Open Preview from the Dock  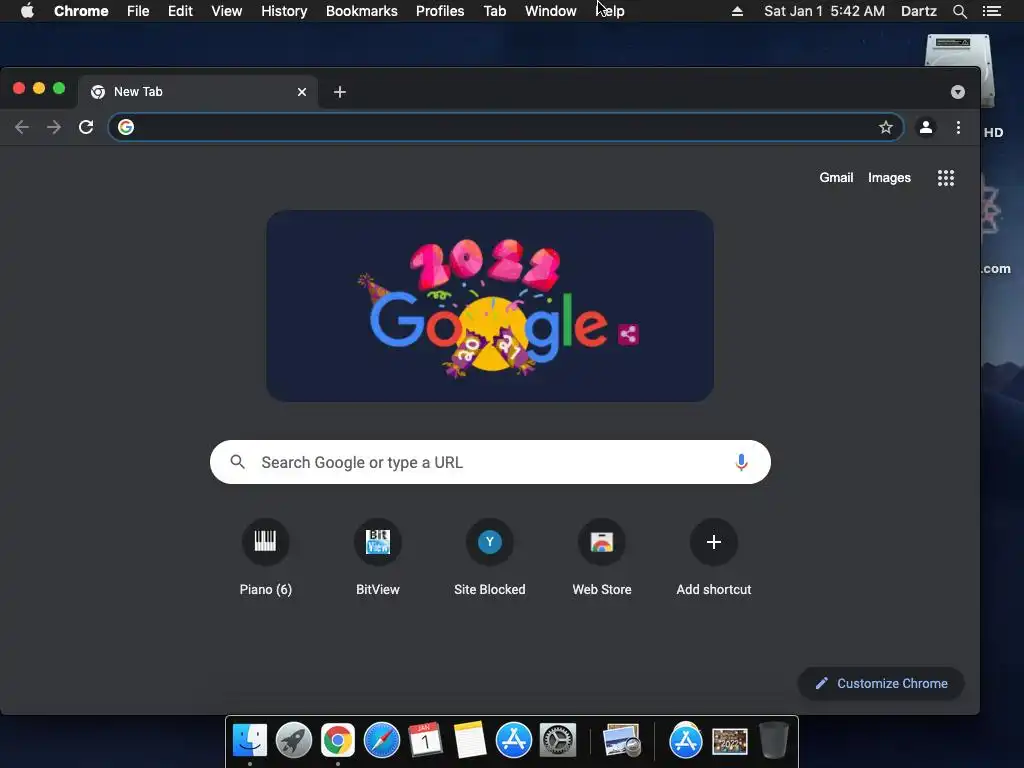(621, 741)
